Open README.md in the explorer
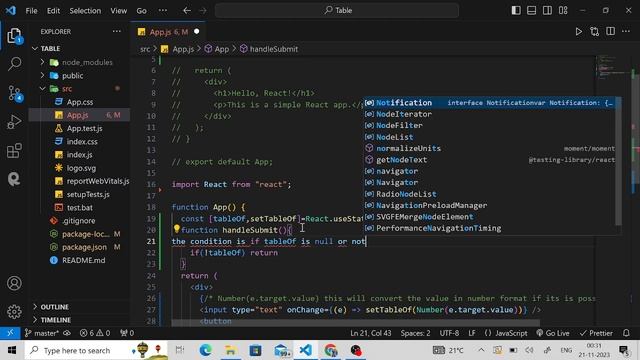The width and height of the screenshot is (640, 360). 83,260
